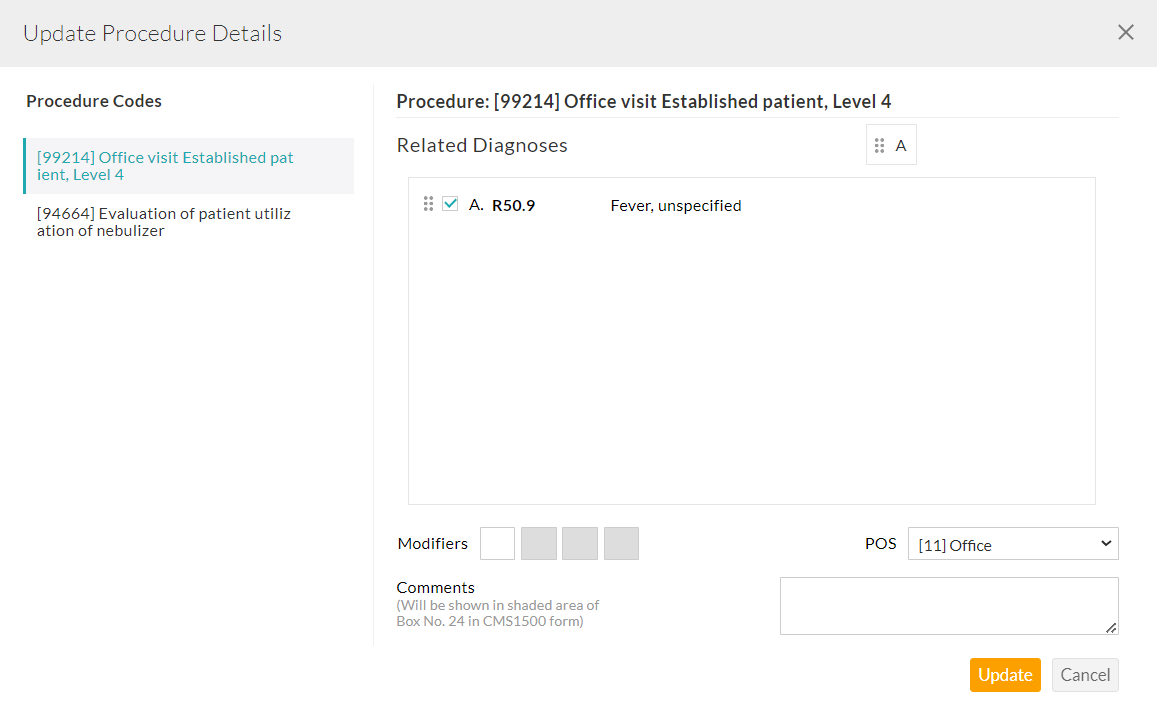Select procedure 94664 nebulizer evaluation

pos(164,222)
